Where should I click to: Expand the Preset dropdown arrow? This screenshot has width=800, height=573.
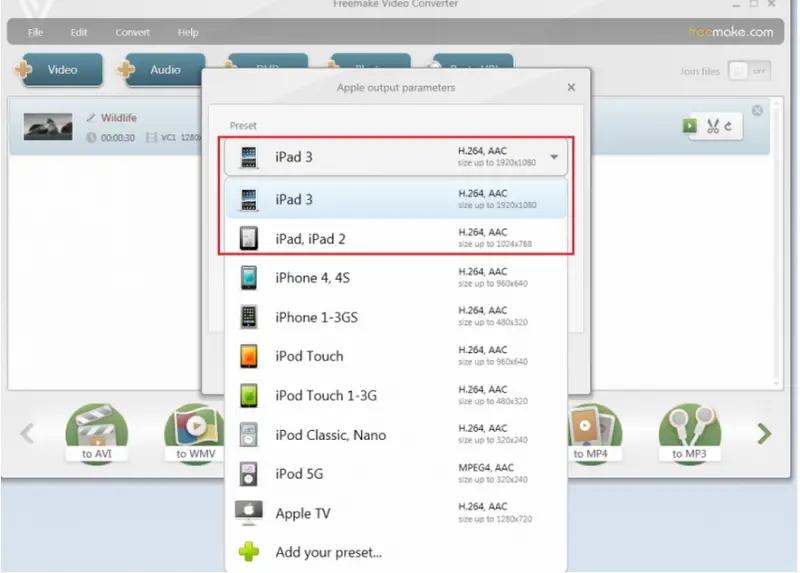click(x=554, y=157)
